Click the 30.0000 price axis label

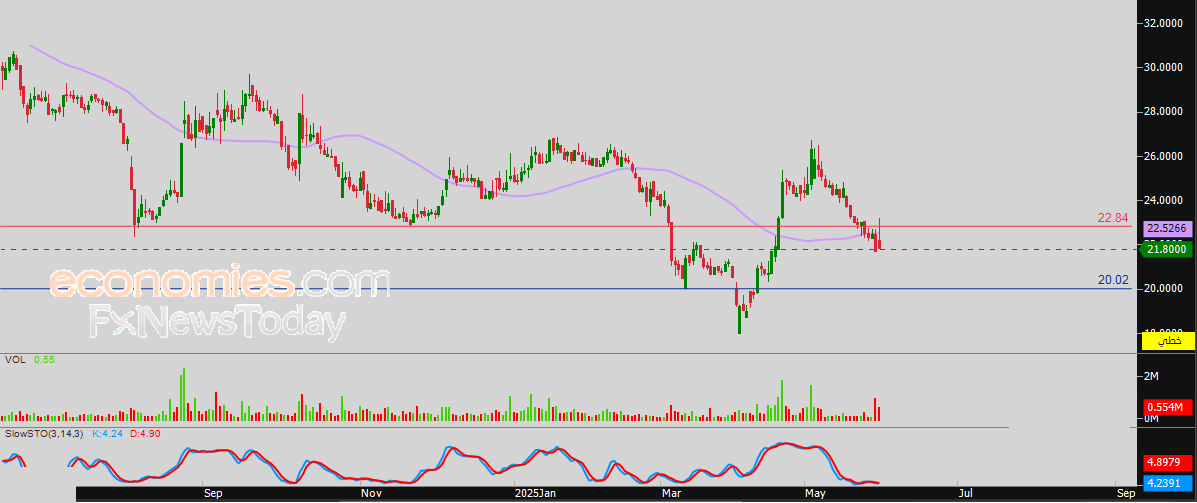[1165, 68]
